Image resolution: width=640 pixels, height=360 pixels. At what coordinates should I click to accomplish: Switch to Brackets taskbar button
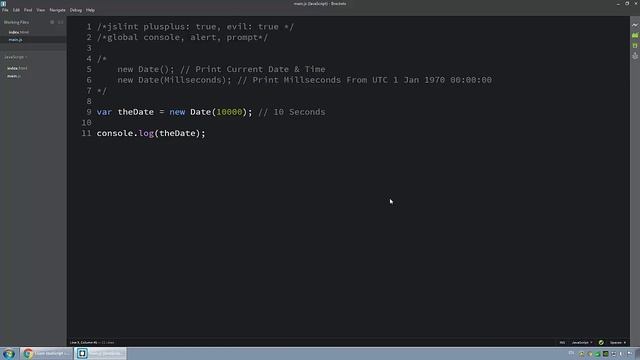pos(100,353)
